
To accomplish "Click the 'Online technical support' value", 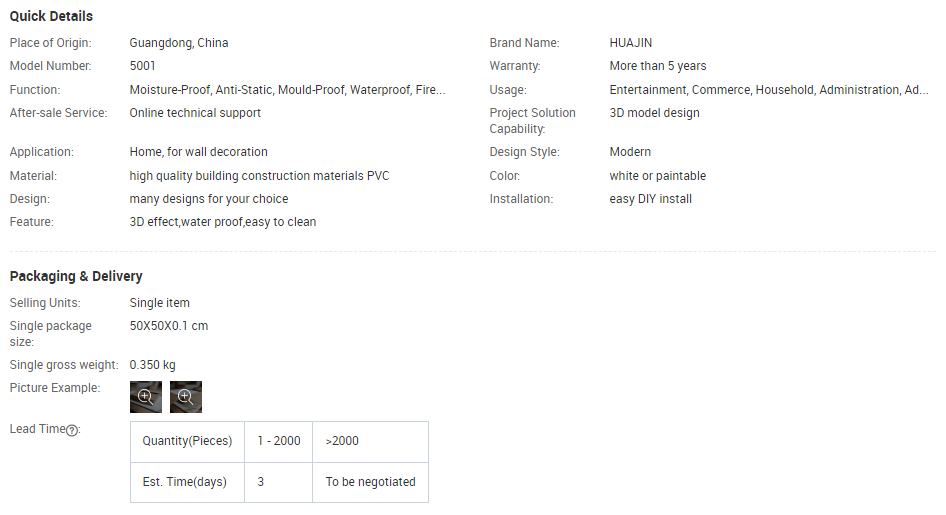I will point(195,113).
